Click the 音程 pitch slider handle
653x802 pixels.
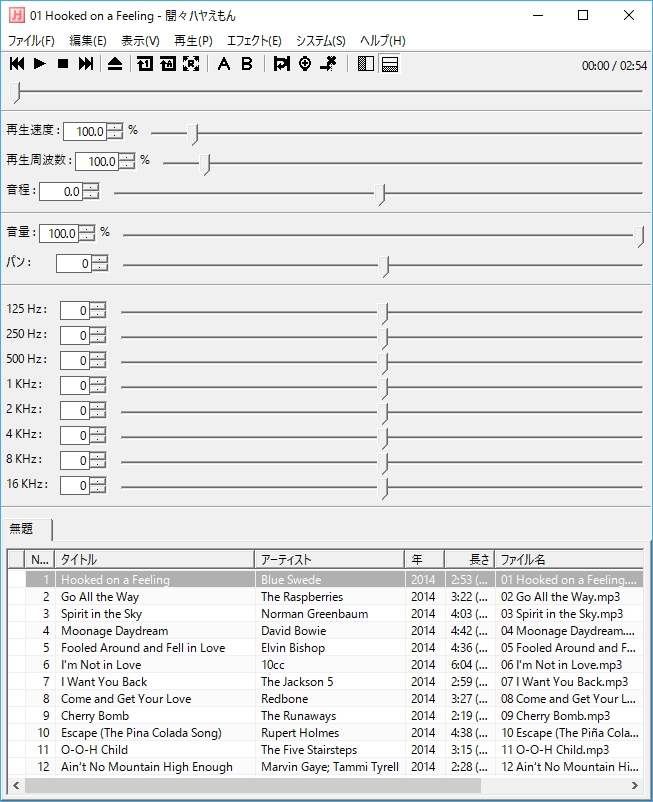coord(380,194)
